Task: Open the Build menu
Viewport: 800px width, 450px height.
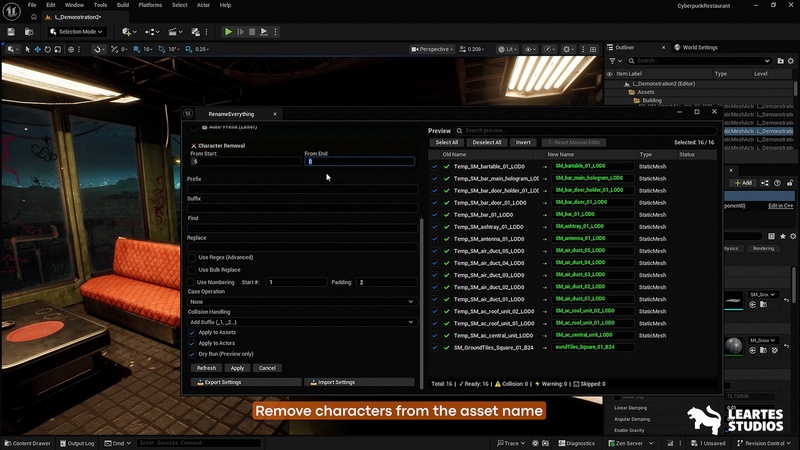Action: (x=123, y=5)
